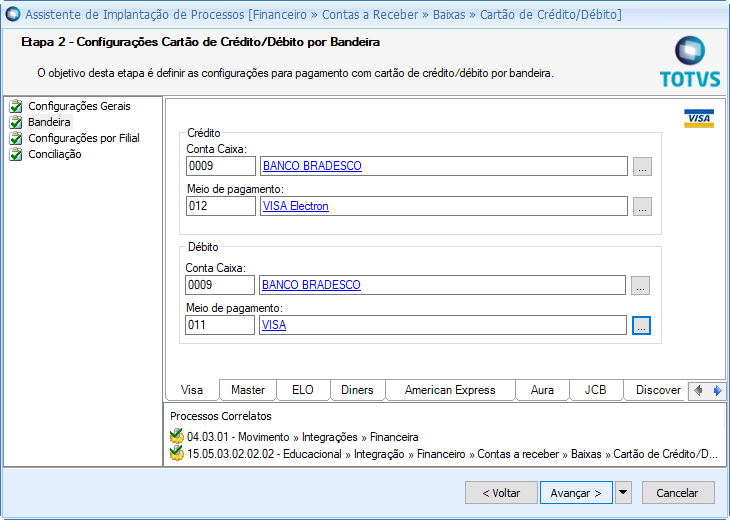Open process 04.03.01 Movimento Integrações Financeira

(x=303, y=437)
